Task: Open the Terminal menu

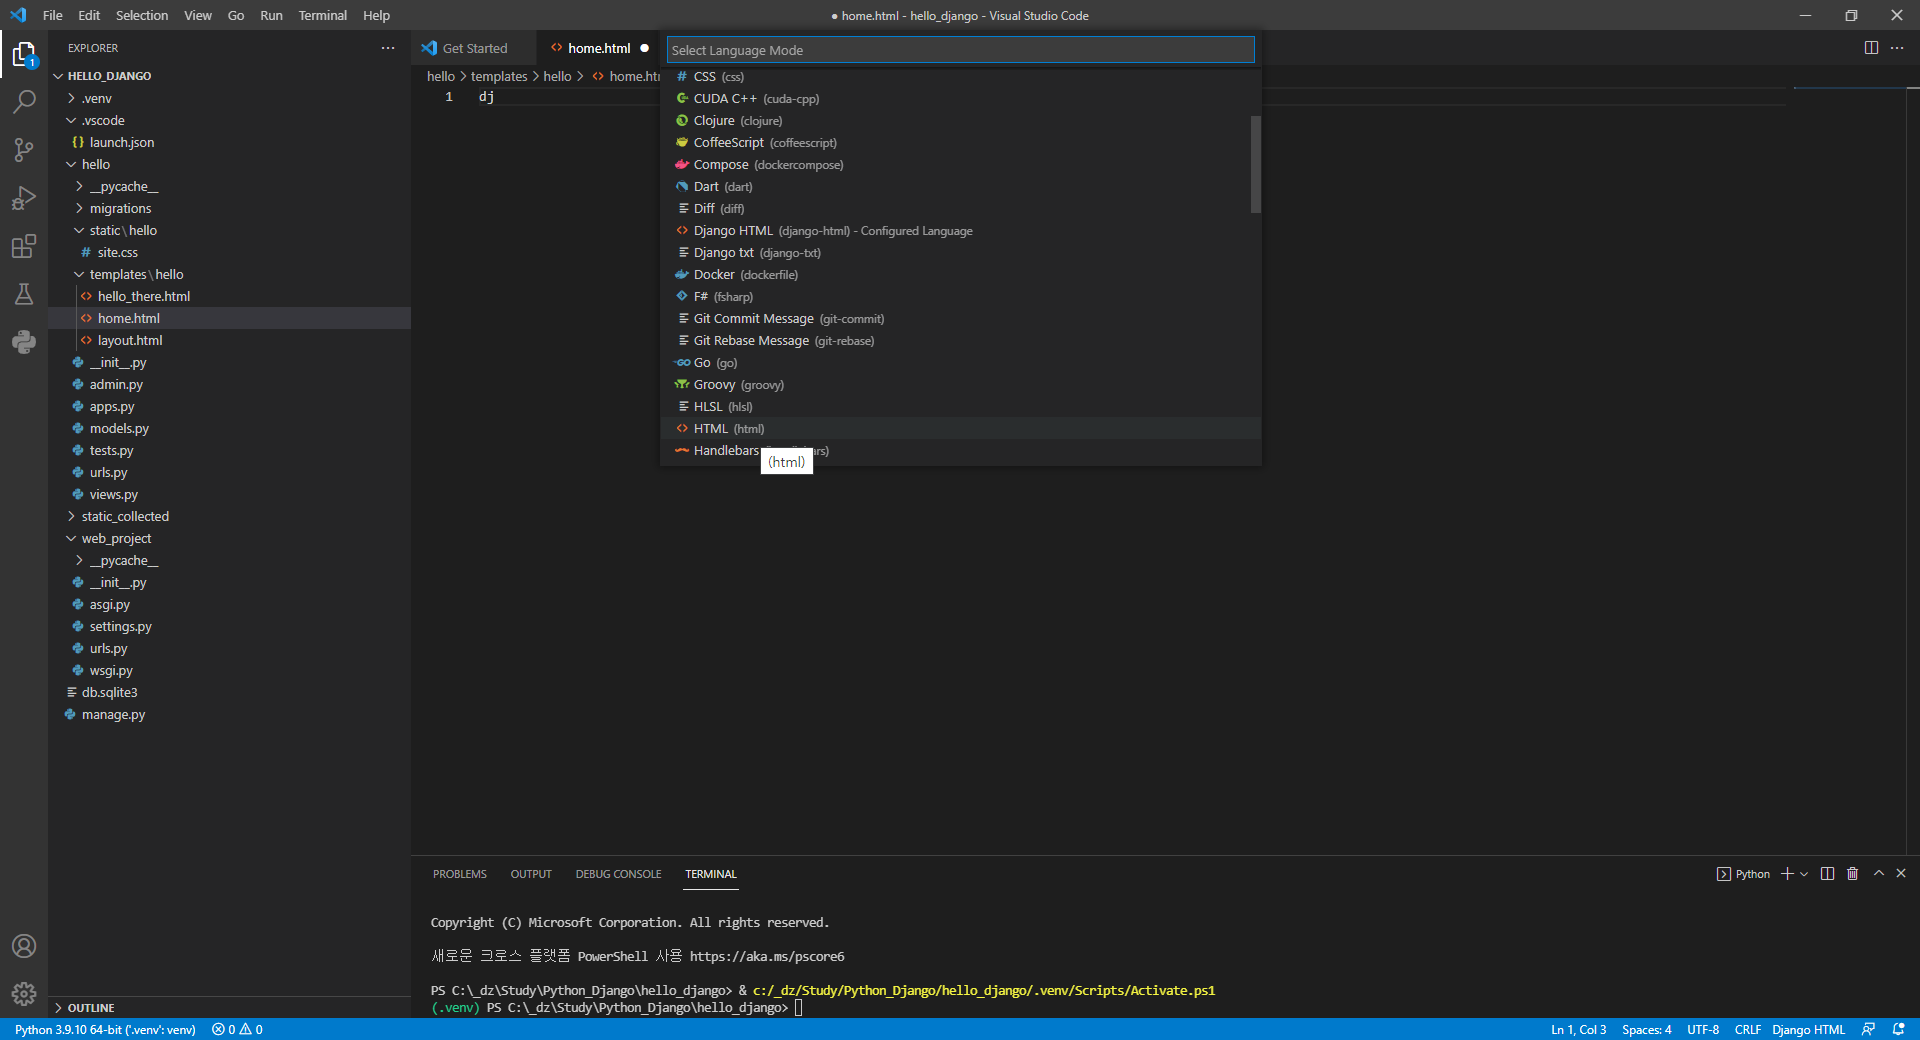Action: click(322, 15)
